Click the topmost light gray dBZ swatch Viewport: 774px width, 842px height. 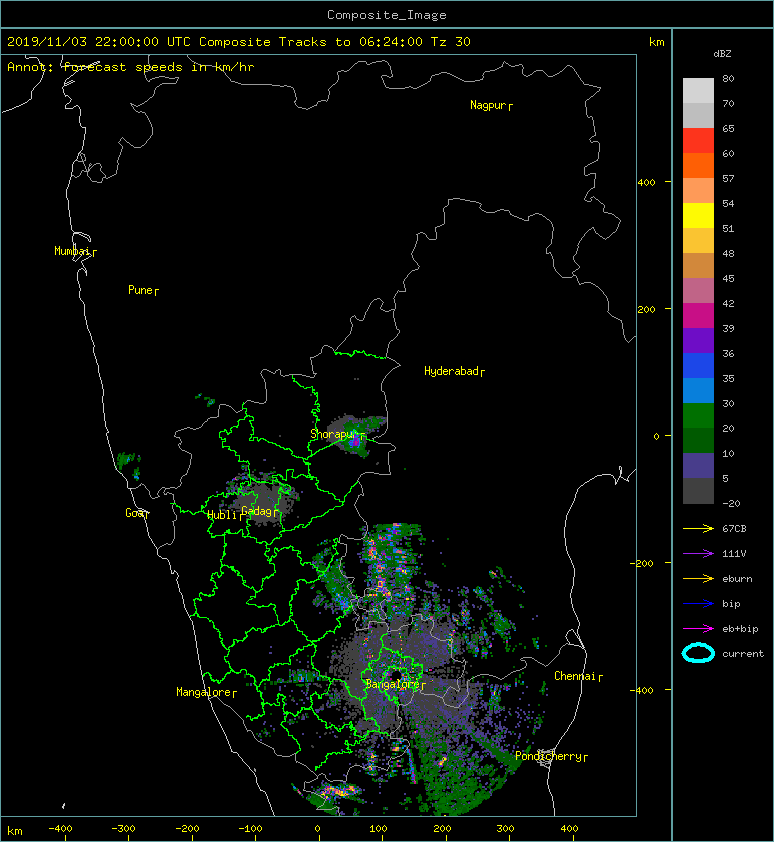(698, 91)
